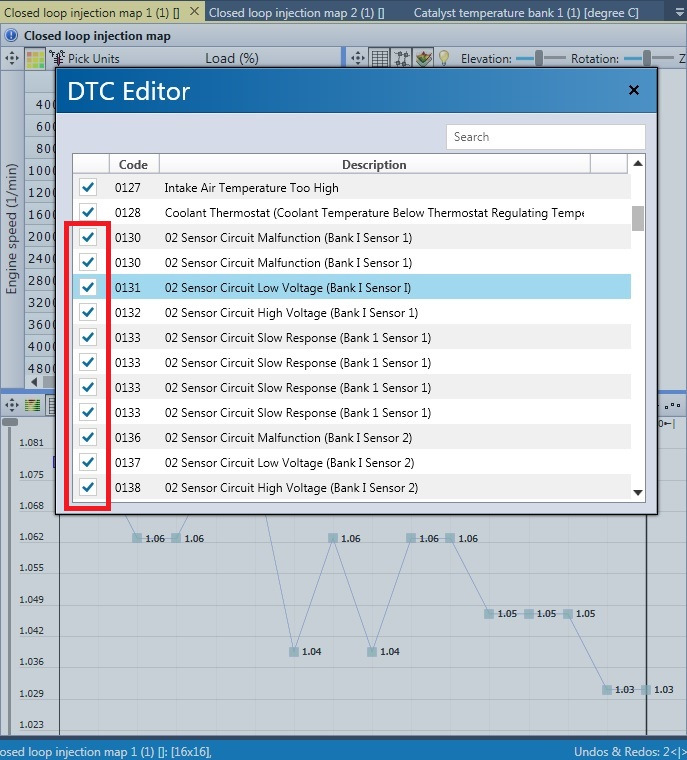Select the Coolant Thermostat description row
The width and height of the screenshot is (687, 760).
[x=374, y=213]
